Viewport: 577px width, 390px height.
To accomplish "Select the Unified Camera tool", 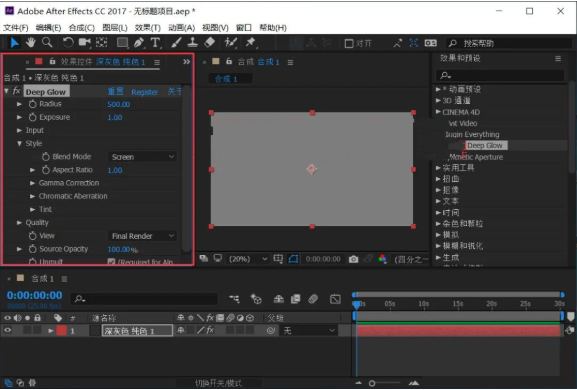I will [x=85, y=43].
